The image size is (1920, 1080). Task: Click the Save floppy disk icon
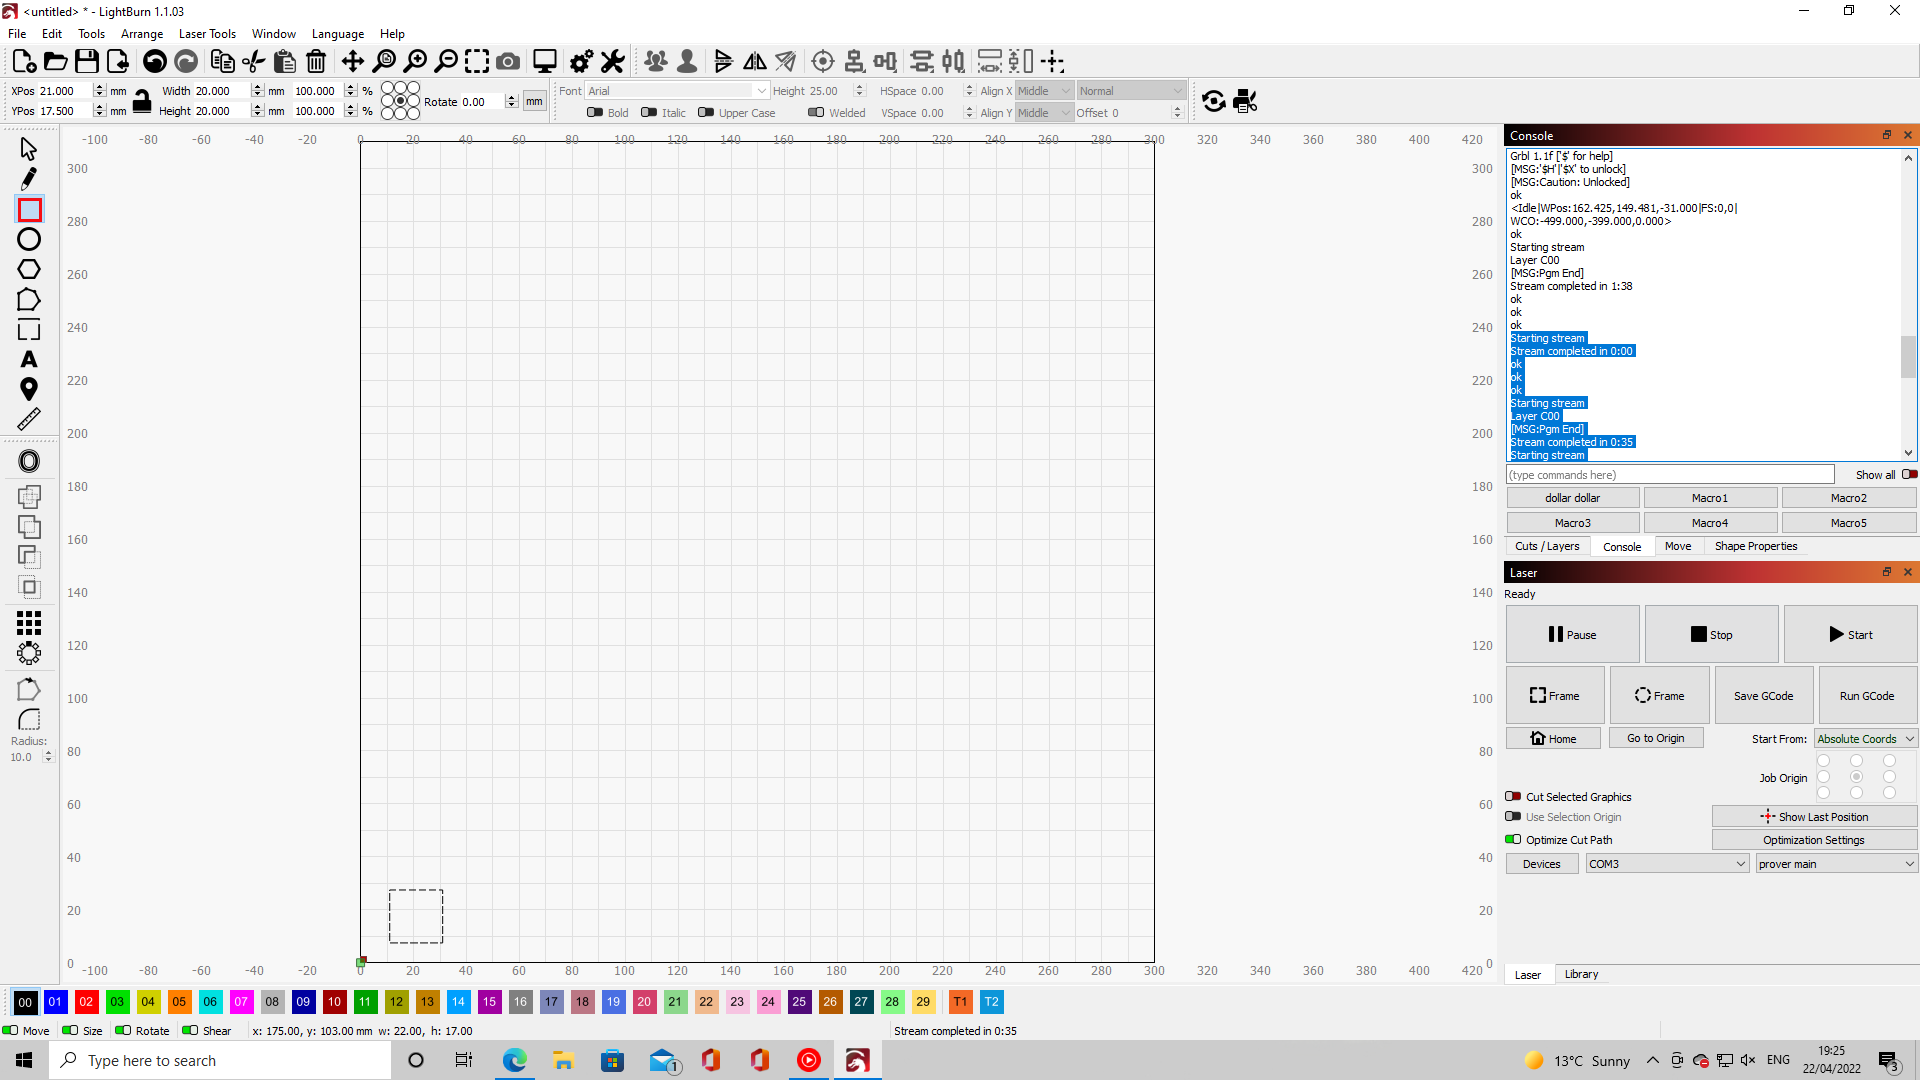(x=87, y=61)
